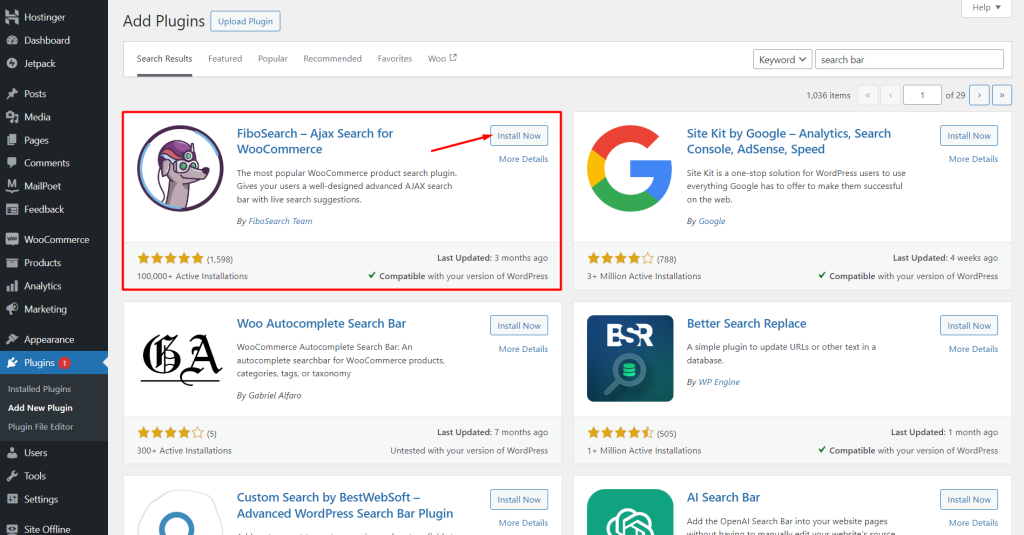
Task: Click the Plugins plug icon
Action: (x=12, y=363)
